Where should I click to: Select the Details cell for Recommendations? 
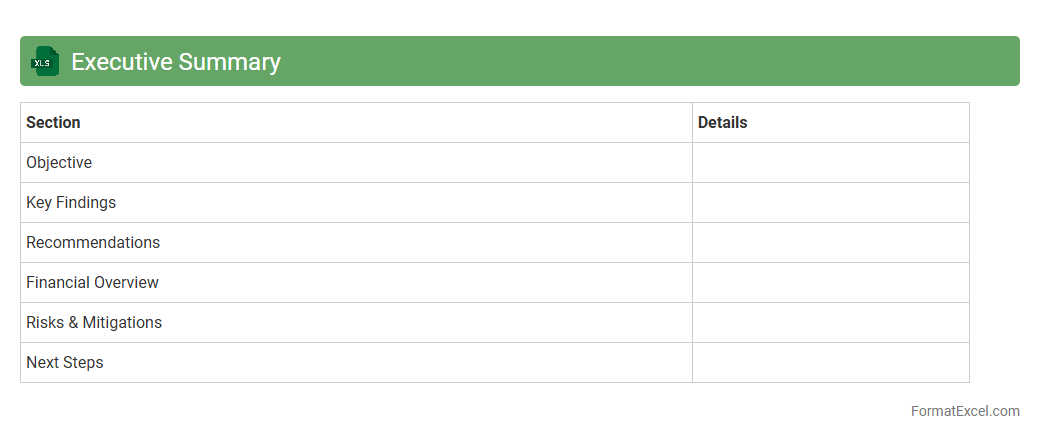pos(830,243)
